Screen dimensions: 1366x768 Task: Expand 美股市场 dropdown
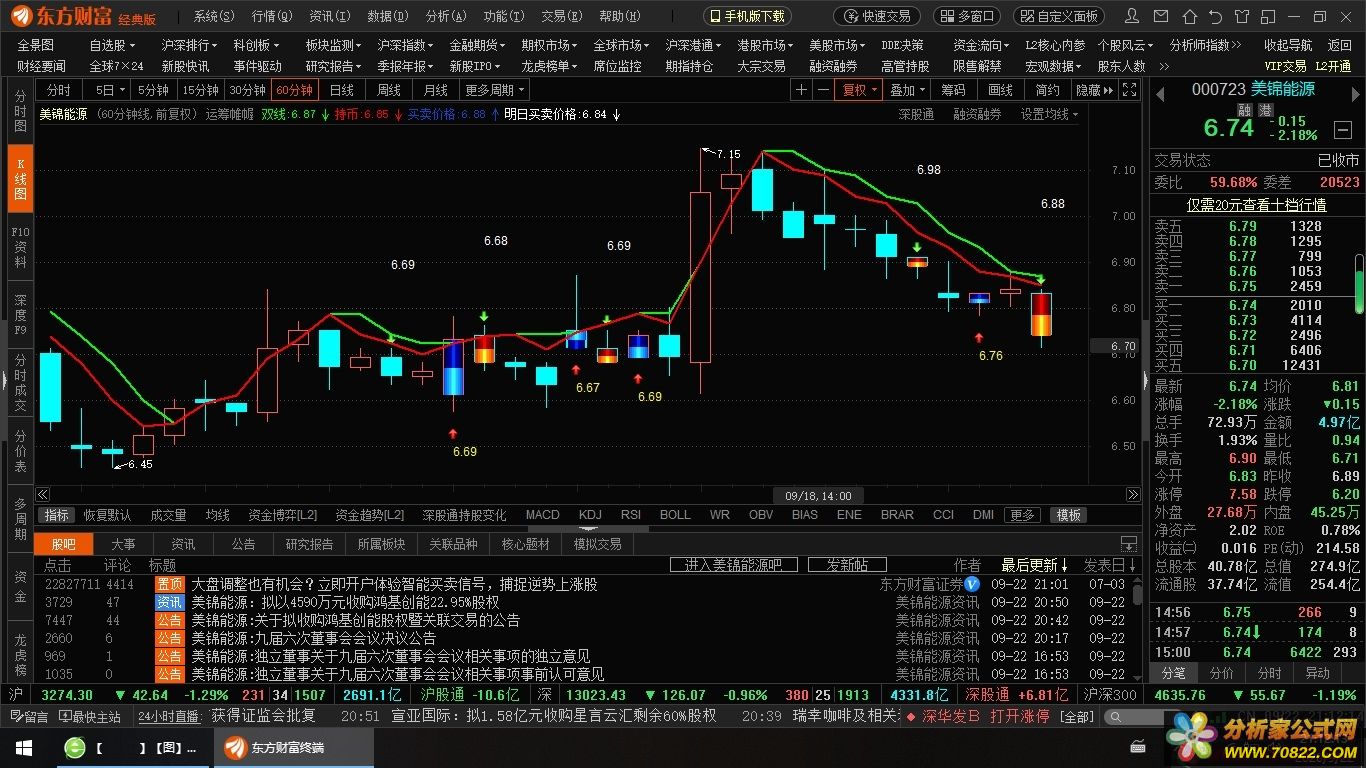(x=837, y=45)
